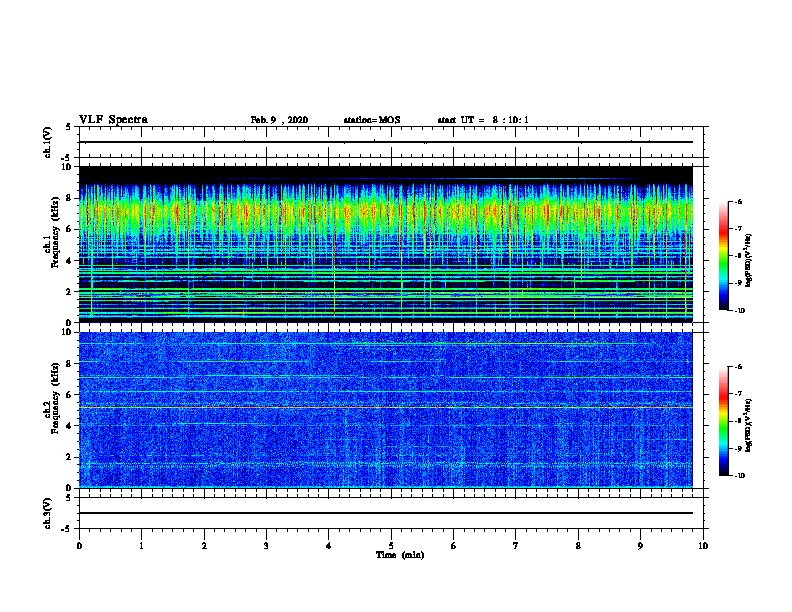Click time axis tick label "5"
Screen dimensions: 792x612
coord(391,545)
